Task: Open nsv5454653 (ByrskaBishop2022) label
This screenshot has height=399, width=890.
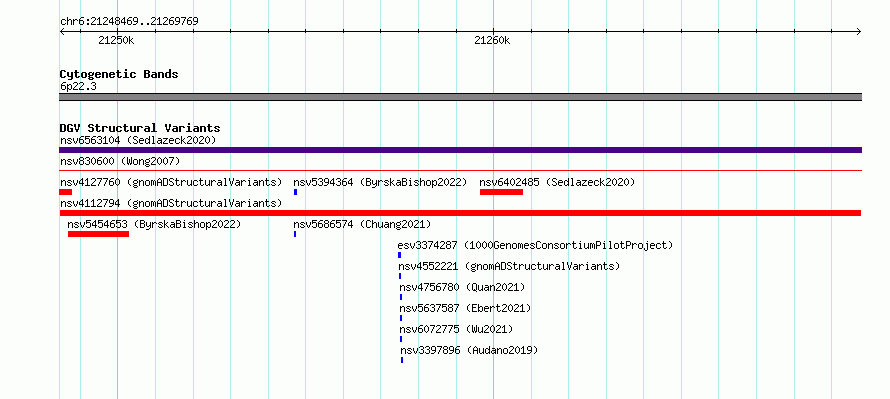Action: pos(154,224)
